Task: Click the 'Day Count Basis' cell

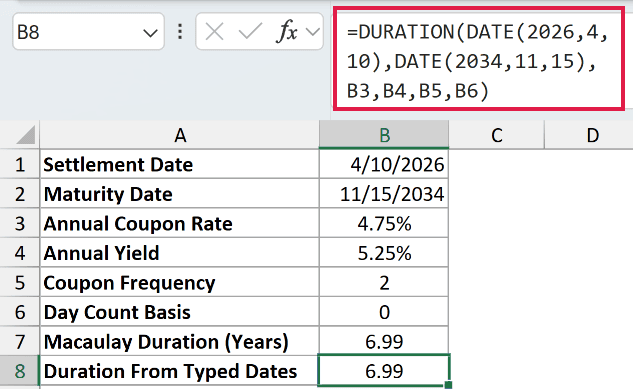Action: tap(180, 312)
